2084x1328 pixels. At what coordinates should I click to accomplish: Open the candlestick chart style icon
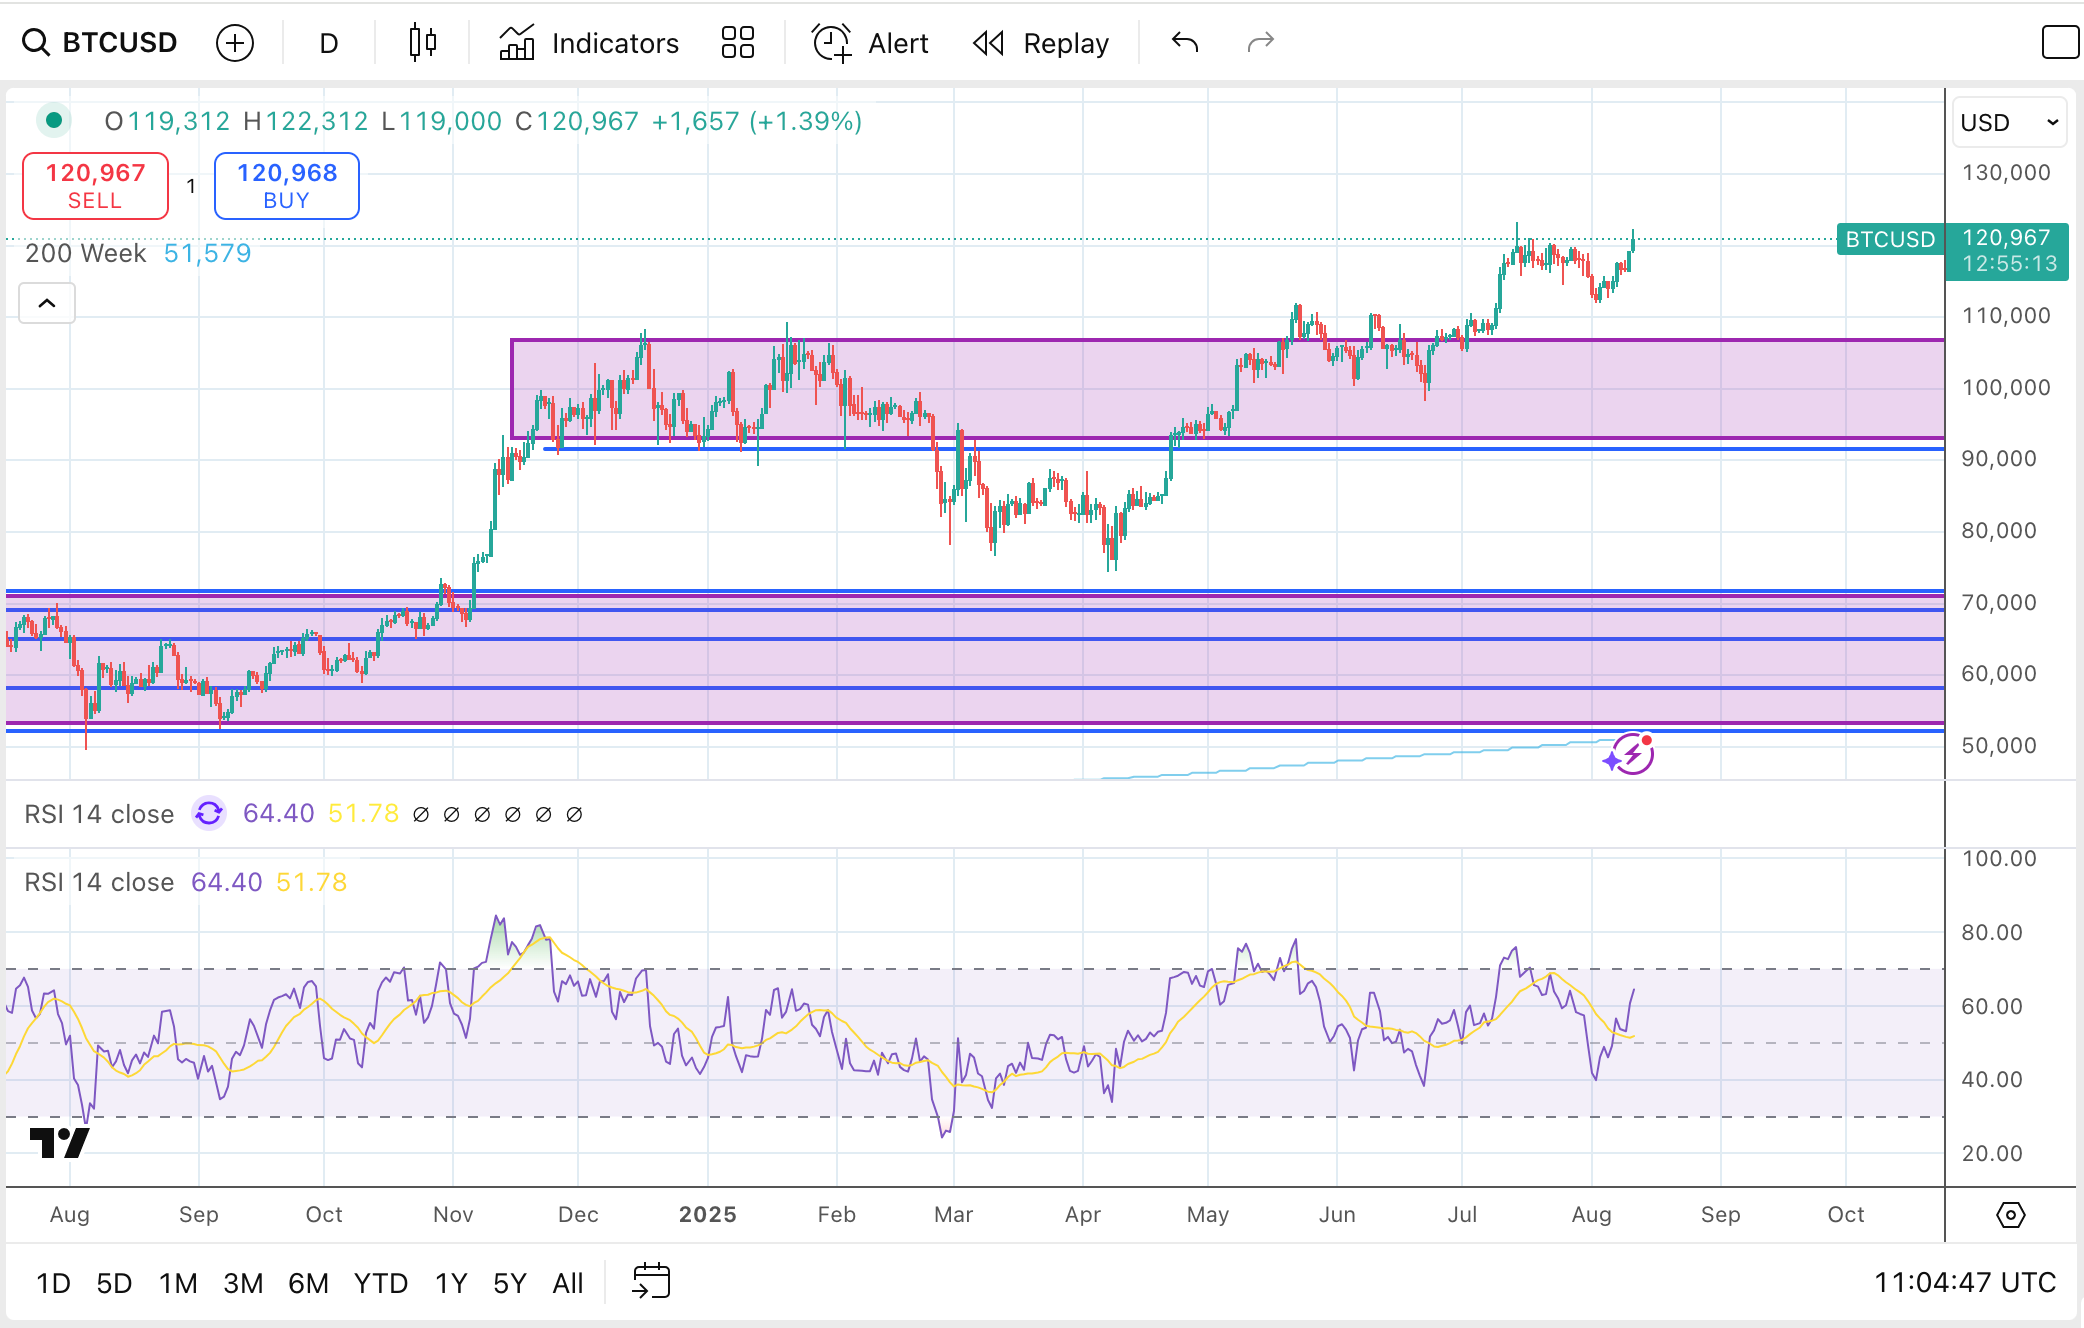423,43
